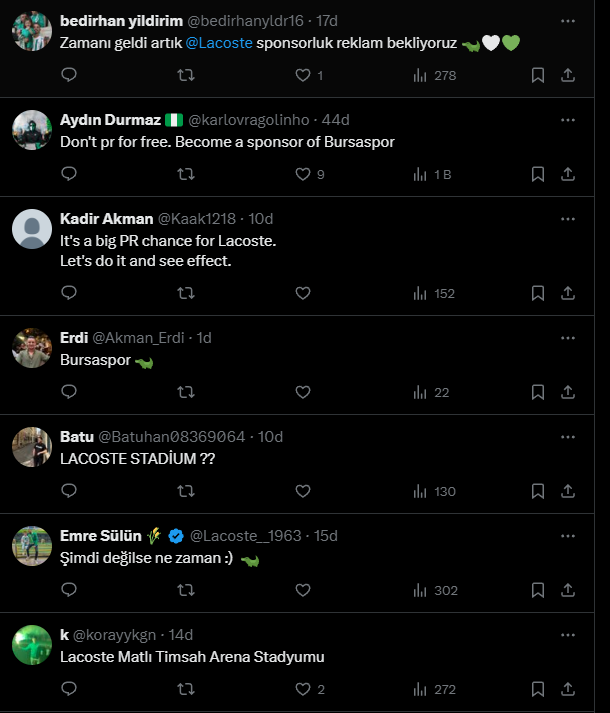Retweet Emre Sülün's tweet
This screenshot has height=713, width=610.
pyautogui.click(x=185, y=590)
